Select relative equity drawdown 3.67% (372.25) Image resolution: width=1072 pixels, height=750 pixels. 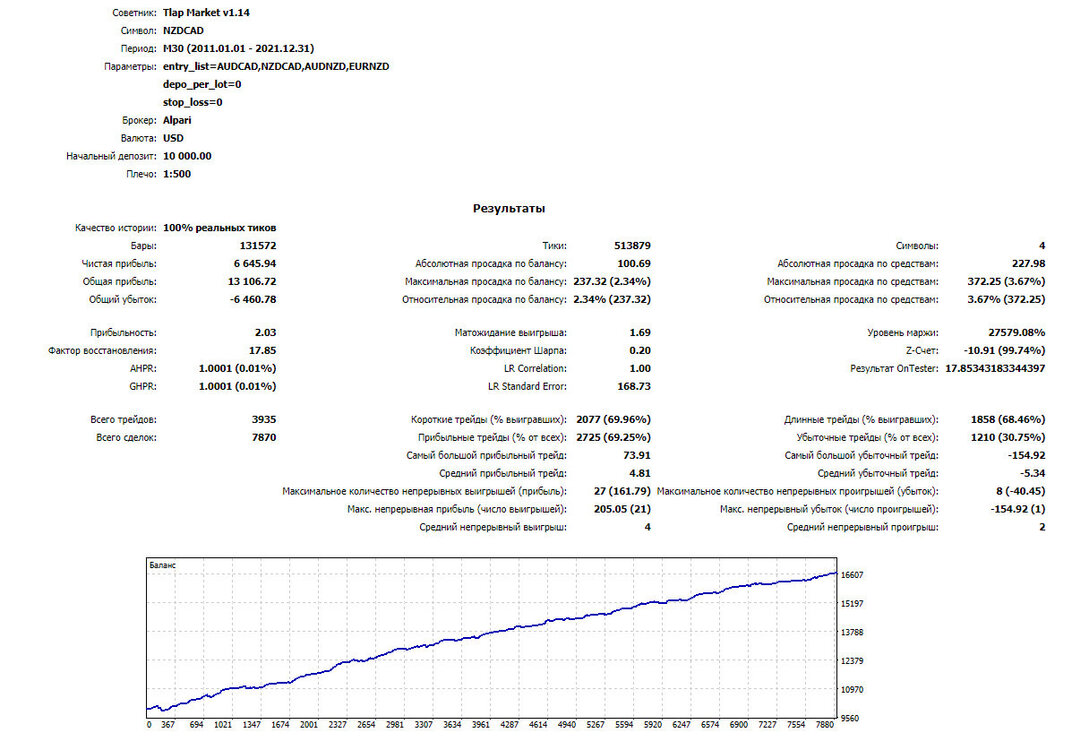pyautogui.click(x=1006, y=299)
